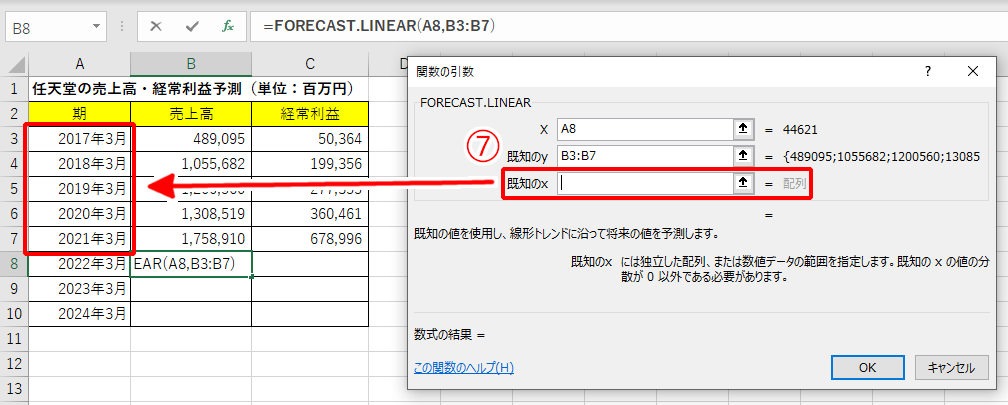Click header cell 経常利益
1008x405 pixels.
coord(310,113)
